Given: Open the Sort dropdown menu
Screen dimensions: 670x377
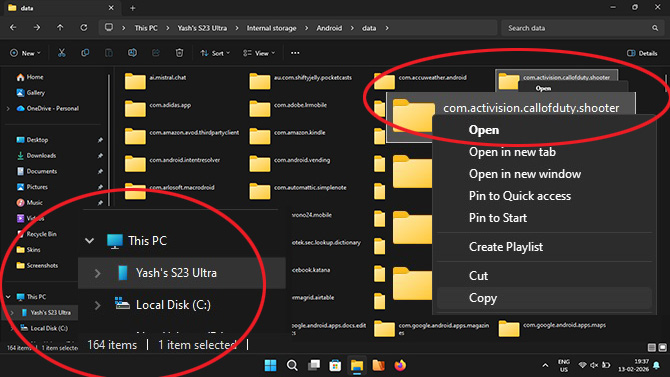Looking at the screenshot, I should coord(215,53).
